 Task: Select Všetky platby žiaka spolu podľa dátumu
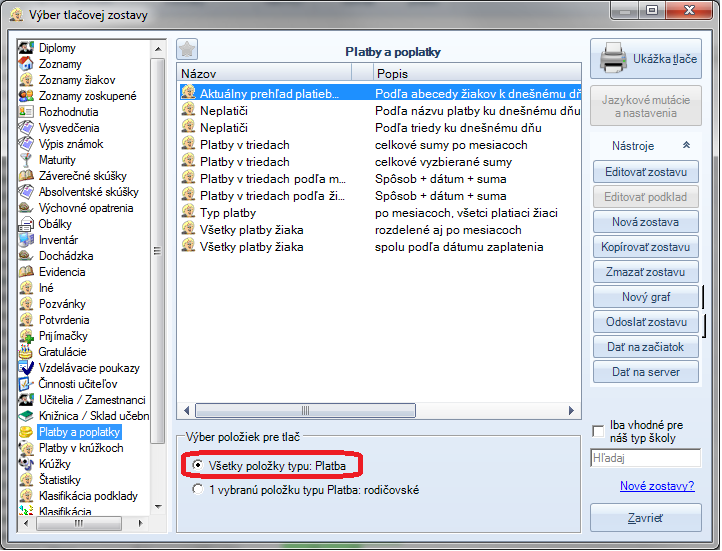[x=380, y=246]
